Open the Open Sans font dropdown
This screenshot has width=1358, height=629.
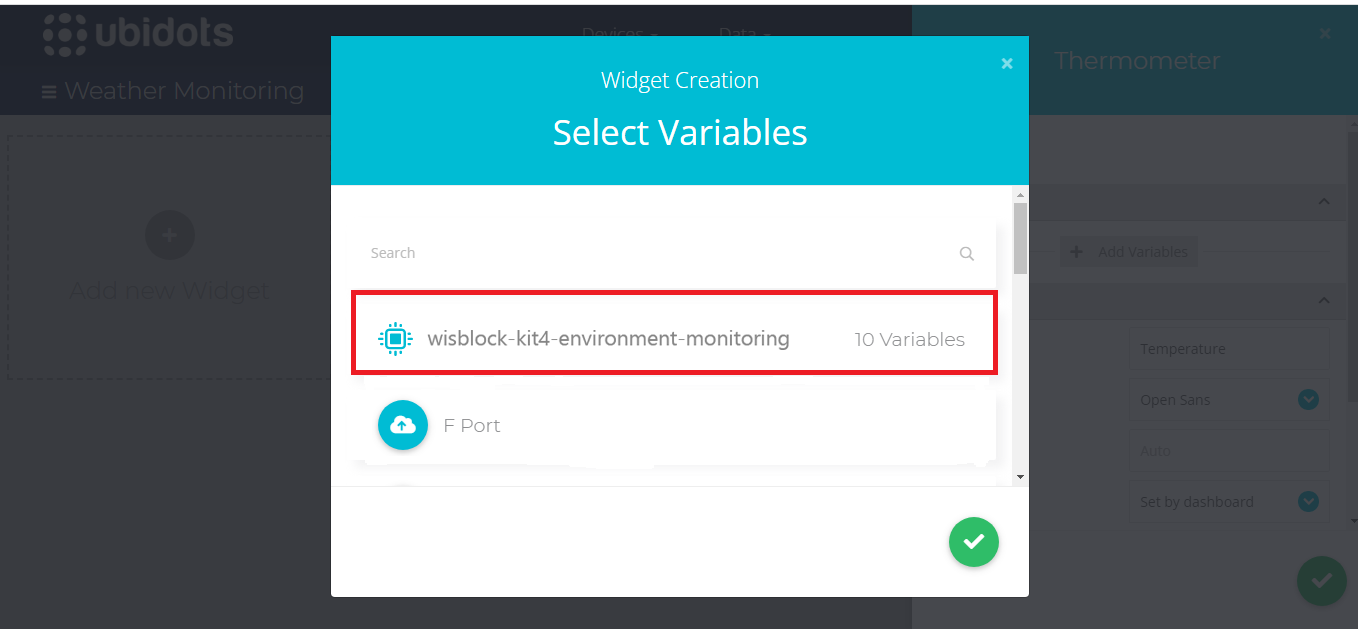[x=1229, y=400]
